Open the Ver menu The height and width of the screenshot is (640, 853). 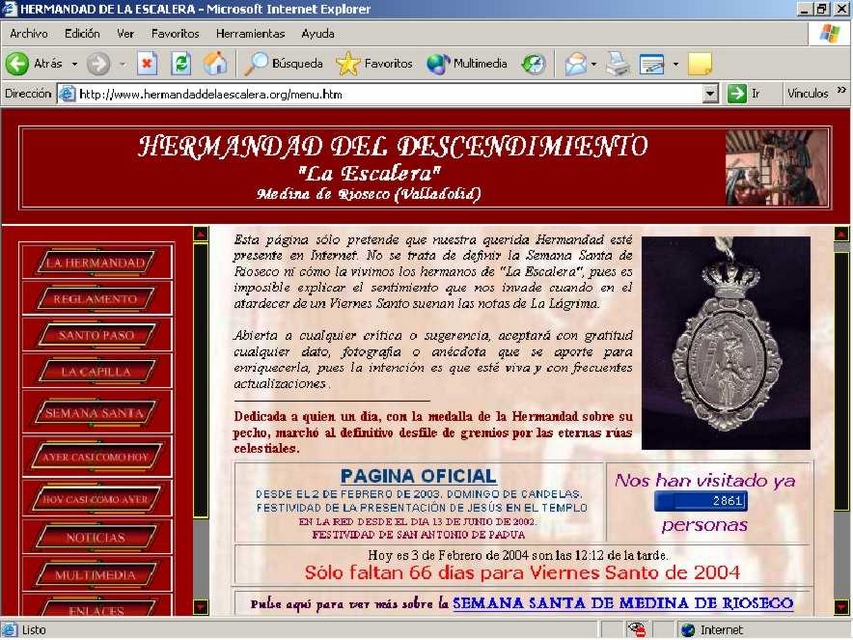126,34
